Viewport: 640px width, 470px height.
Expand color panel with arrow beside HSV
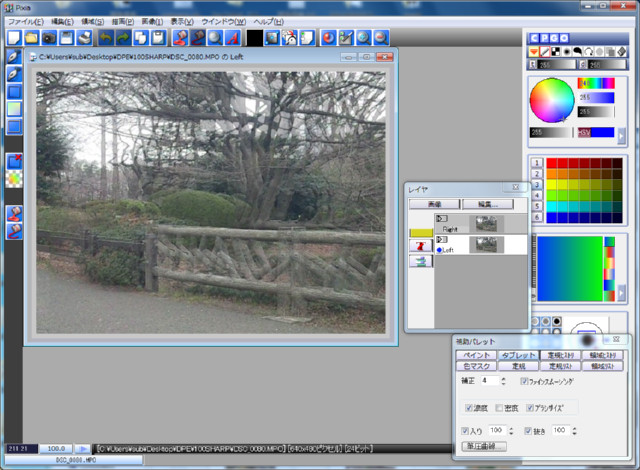[621, 136]
